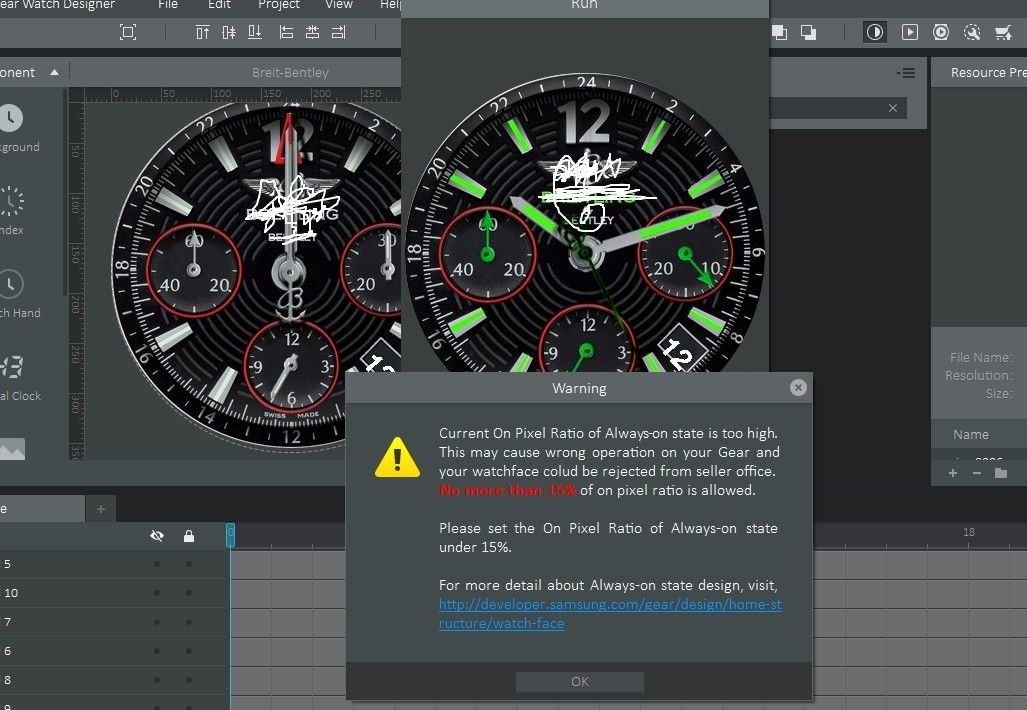The image size is (1027, 710).
Task: Click the horizontal canvas ruler
Action: [x=242, y=94]
